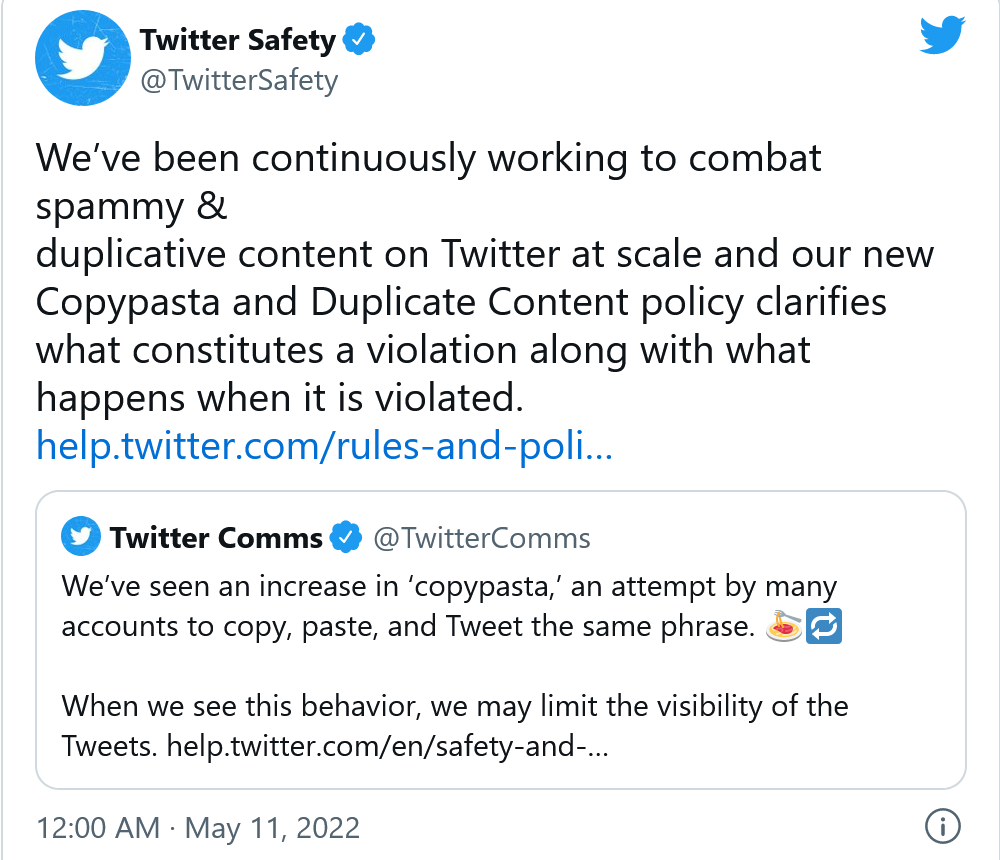1000x860 pixels.
Task: Click the Twitter bird logo at top right
Action: click(941, 38)
